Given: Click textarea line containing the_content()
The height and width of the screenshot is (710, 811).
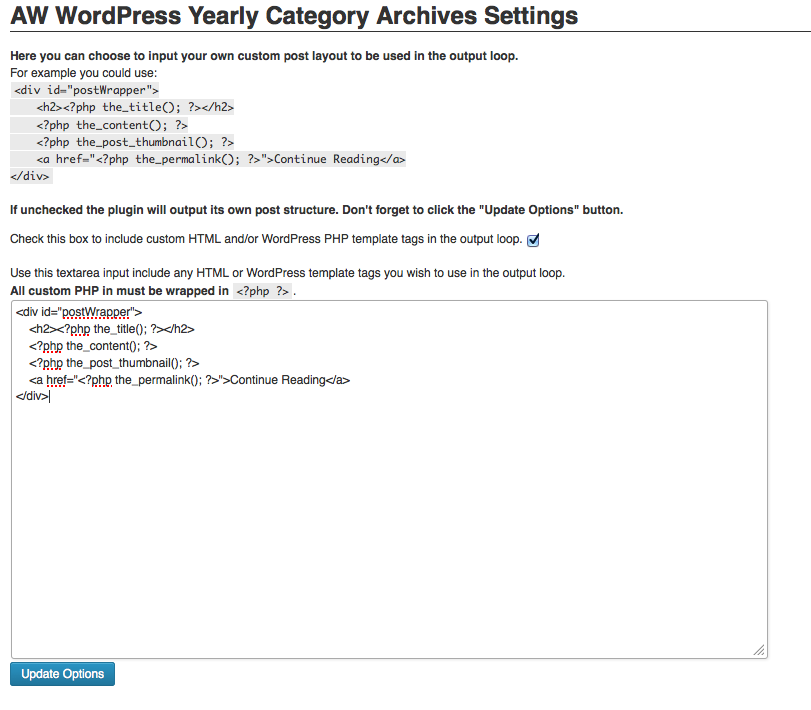Looking at the screenshot, I should coord(93,346).
